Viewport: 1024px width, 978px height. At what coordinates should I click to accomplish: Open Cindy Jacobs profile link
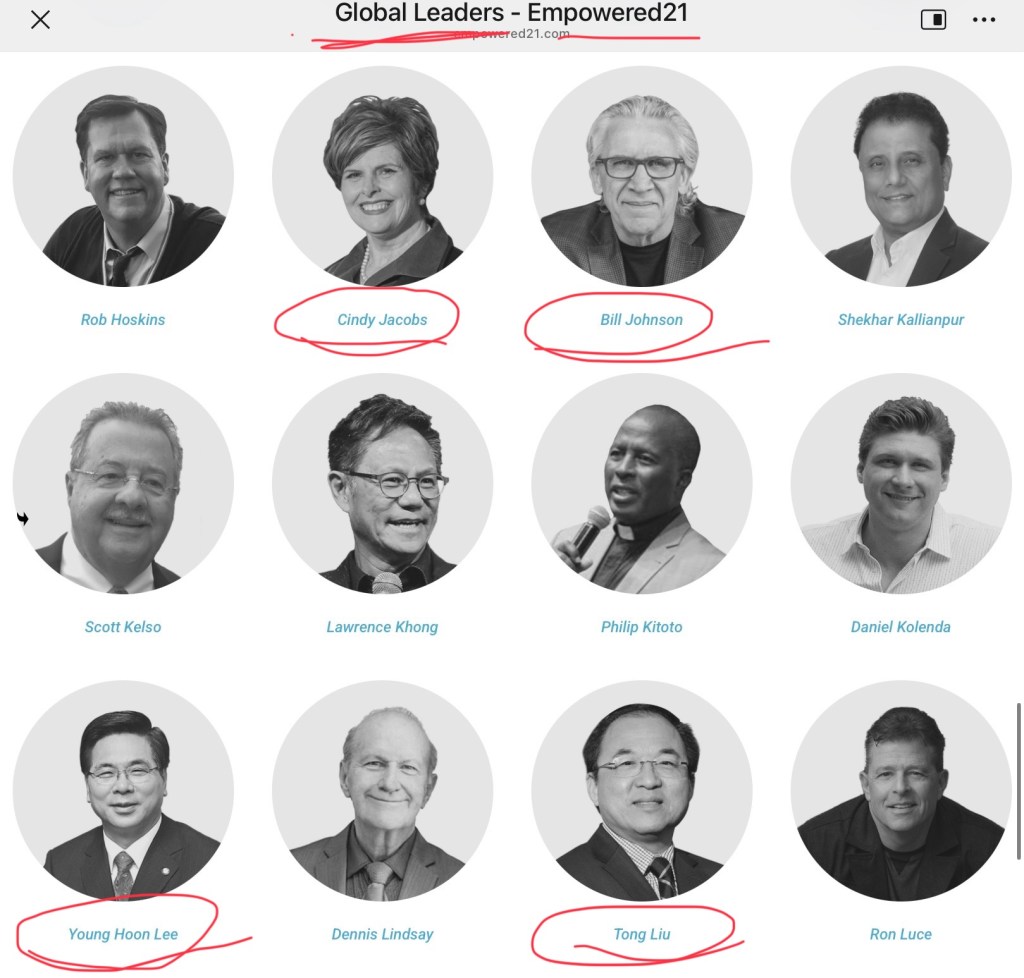(382, 319)
